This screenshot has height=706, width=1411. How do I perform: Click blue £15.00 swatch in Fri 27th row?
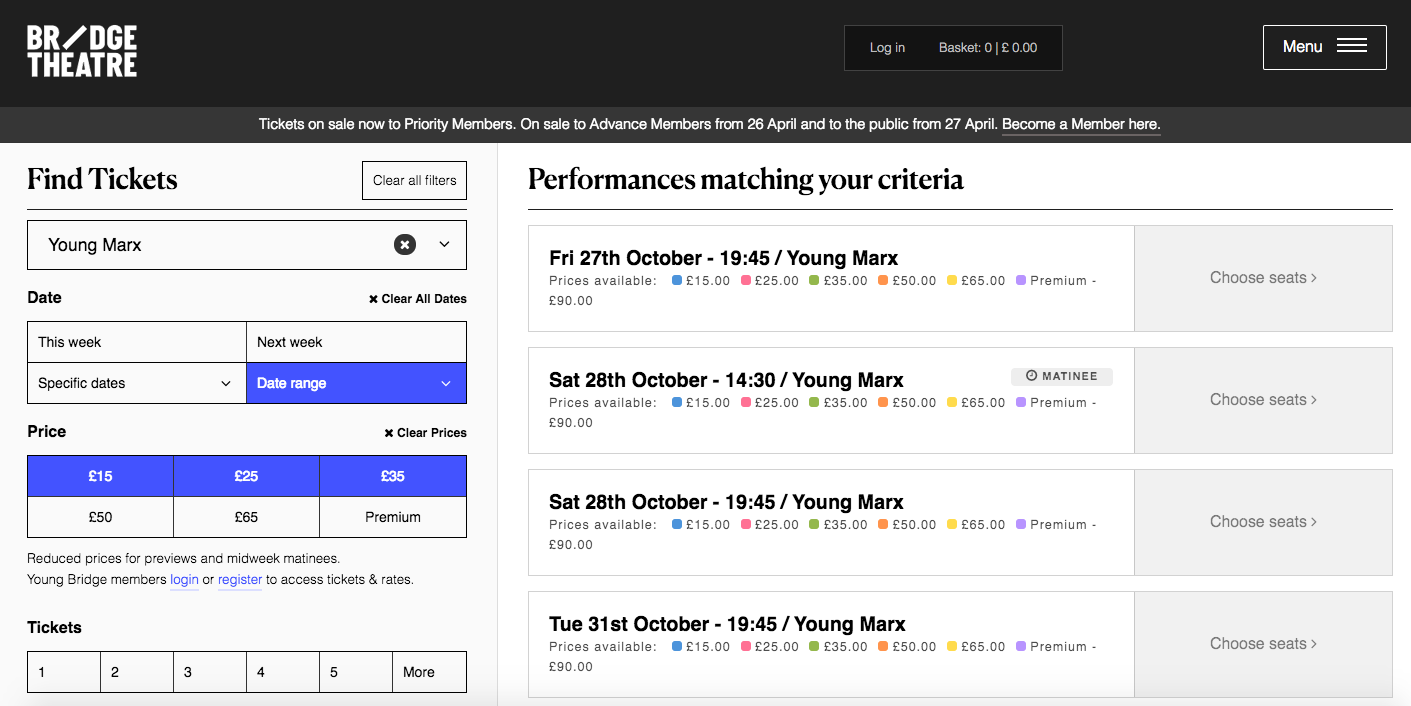[677, 281]
